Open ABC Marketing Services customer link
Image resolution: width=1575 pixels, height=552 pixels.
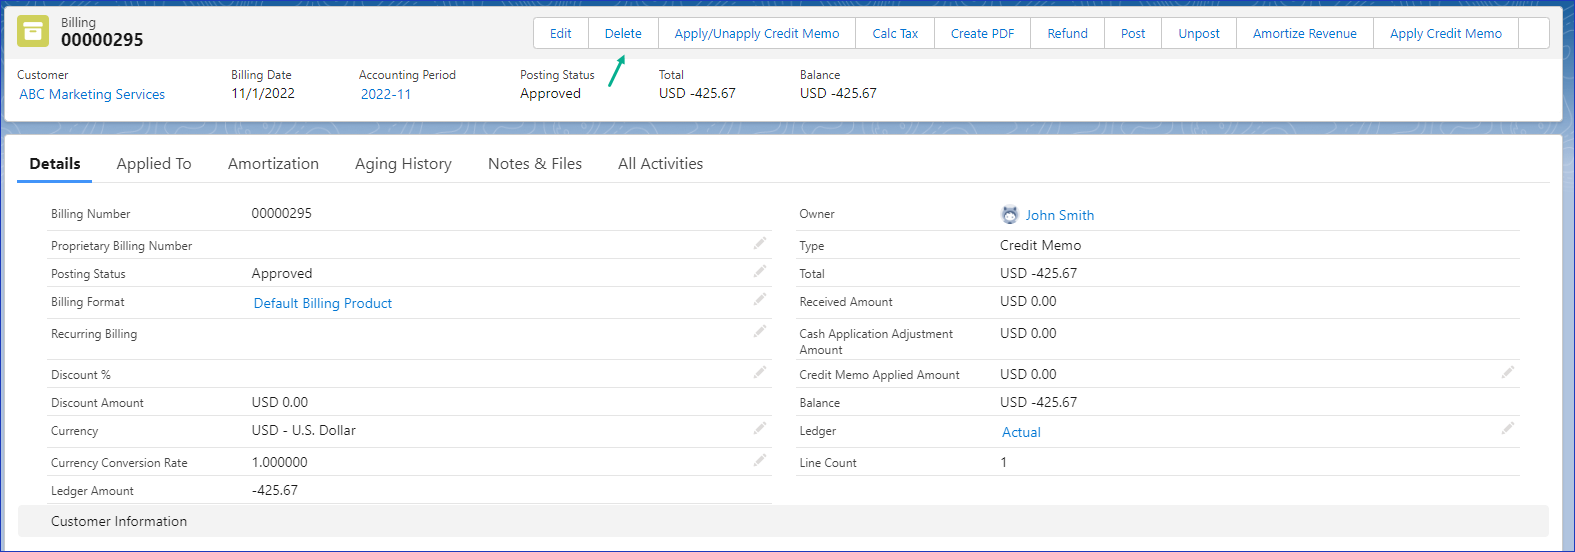[x=92, y=94]
